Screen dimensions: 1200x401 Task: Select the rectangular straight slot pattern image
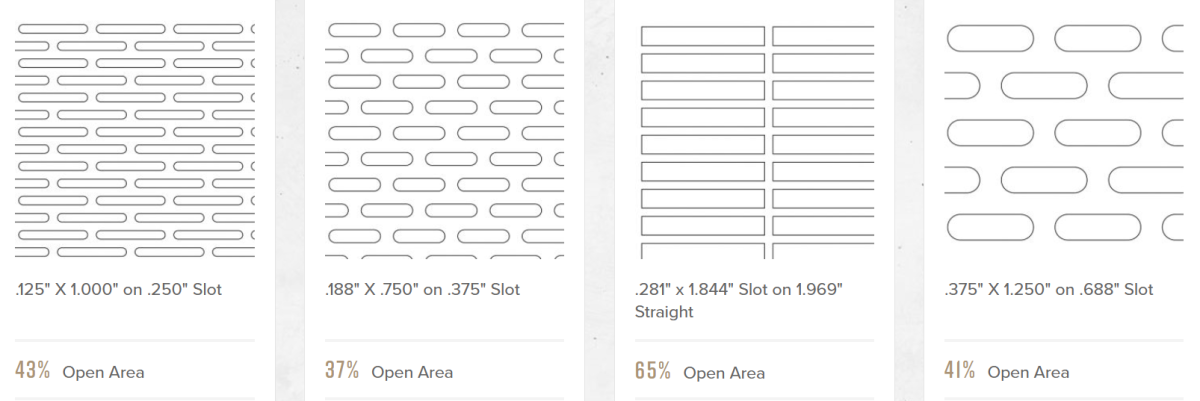click(754, 140)
